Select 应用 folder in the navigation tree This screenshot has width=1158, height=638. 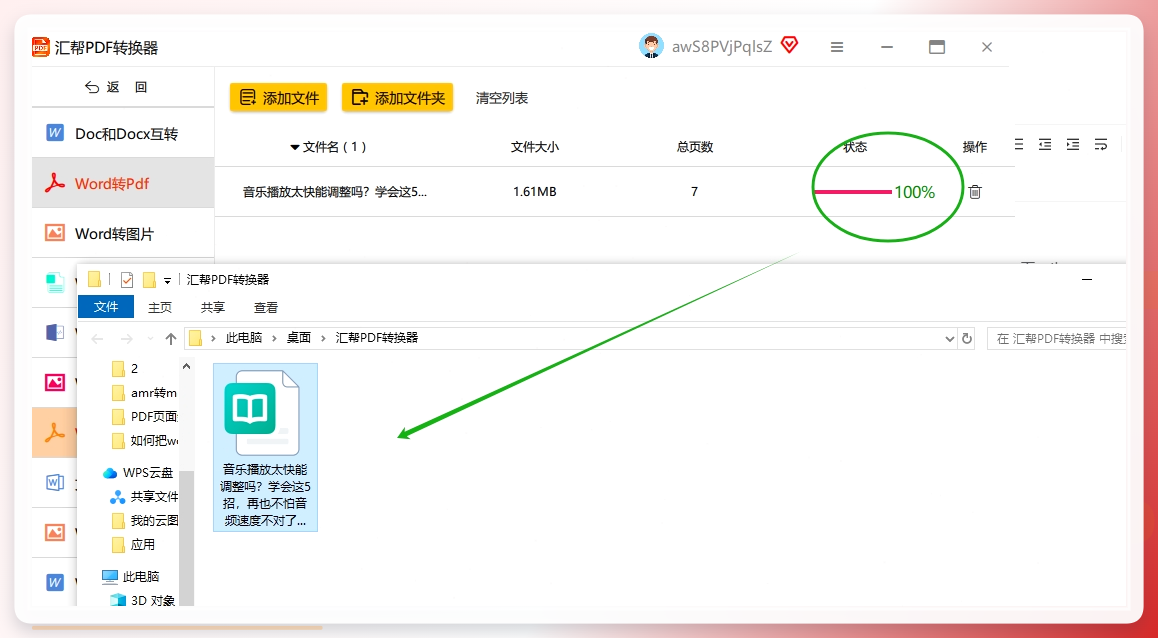(x=134, y=545)
